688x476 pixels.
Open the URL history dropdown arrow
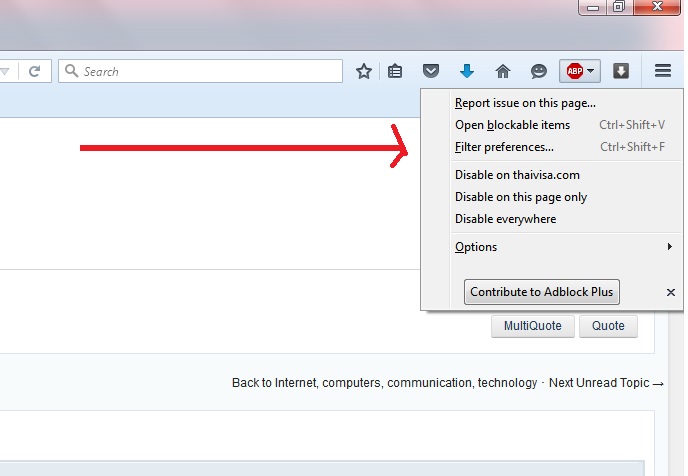tap(5, 71)
